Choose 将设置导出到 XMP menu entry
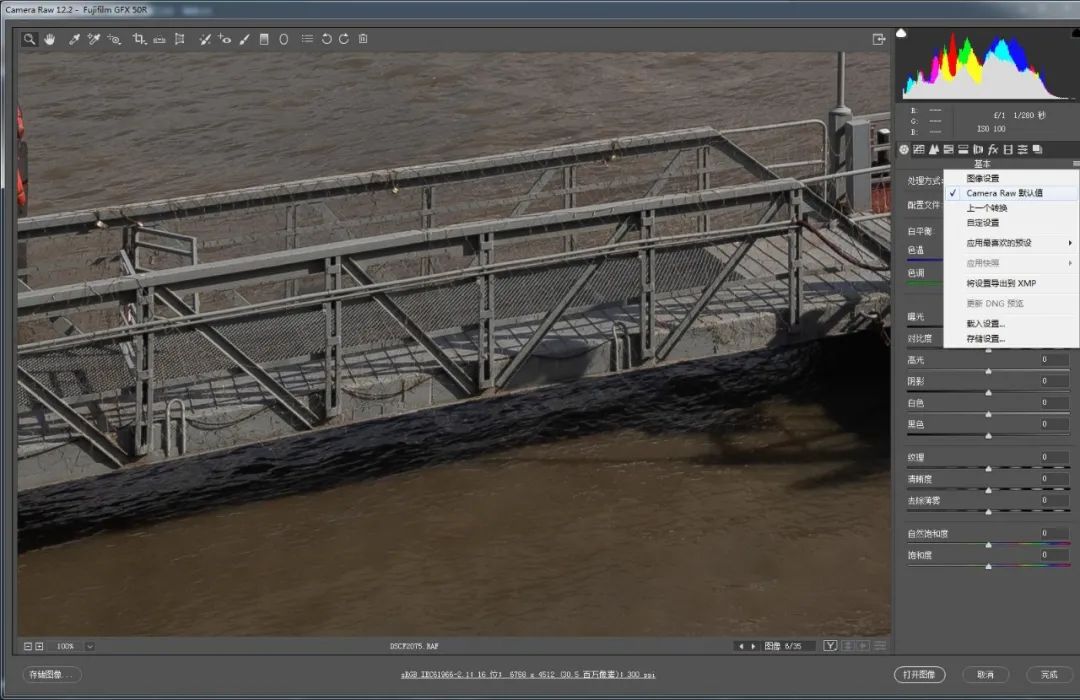 click(x=1001, y=283)
